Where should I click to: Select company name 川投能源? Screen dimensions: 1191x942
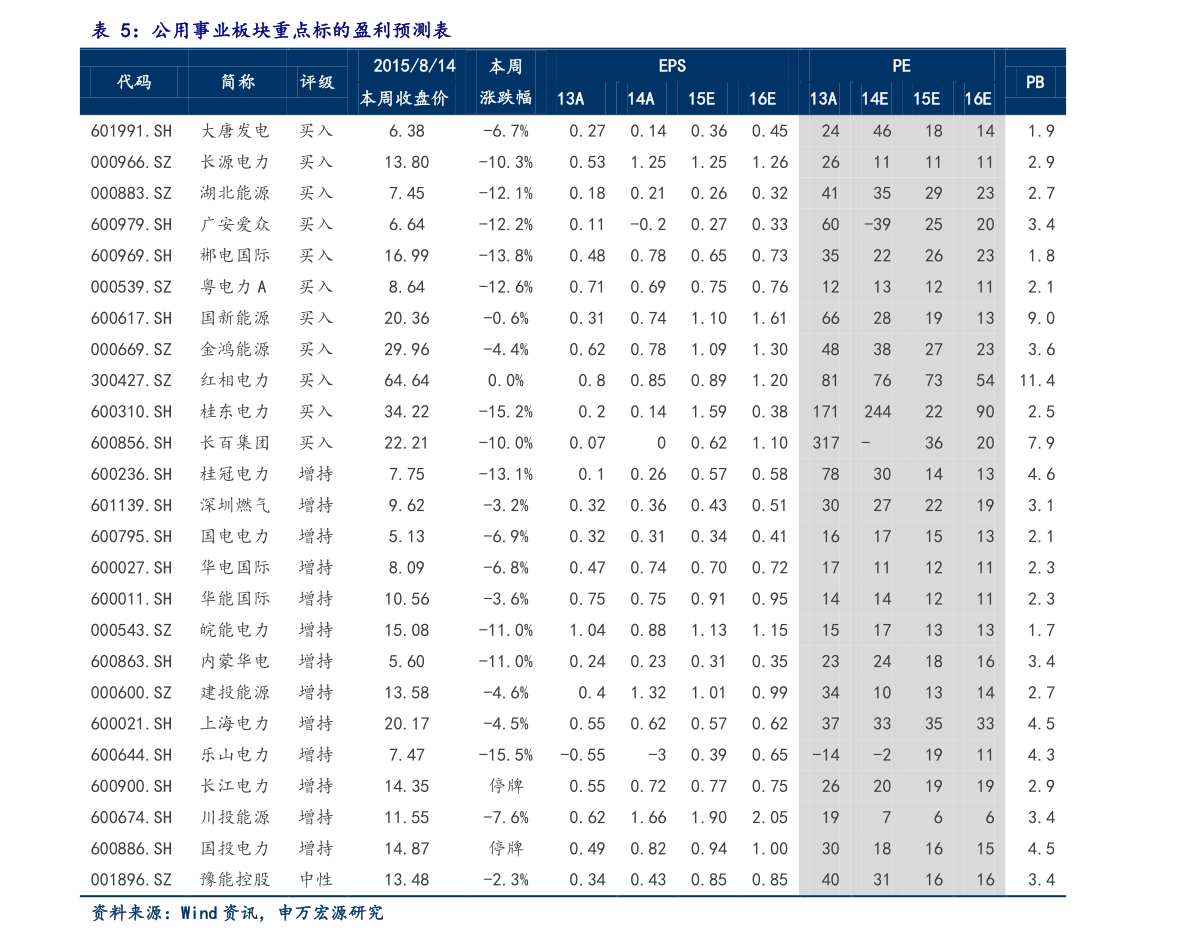[x=235, y=817]
